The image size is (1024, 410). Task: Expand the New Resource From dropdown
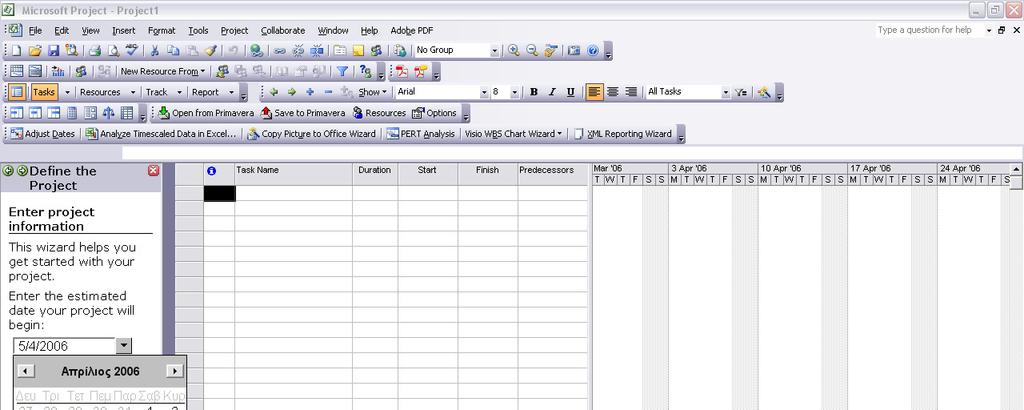click(163, 71)
